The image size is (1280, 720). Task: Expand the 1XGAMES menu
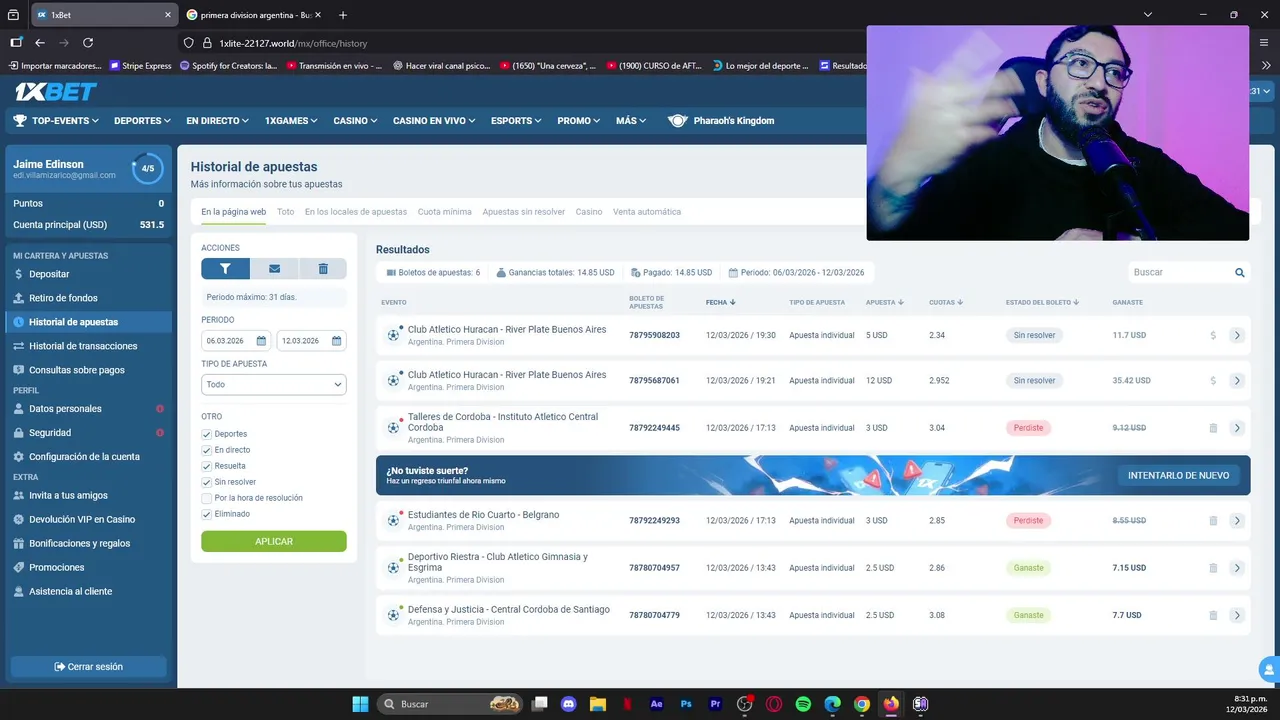click(x=291, y=121)
